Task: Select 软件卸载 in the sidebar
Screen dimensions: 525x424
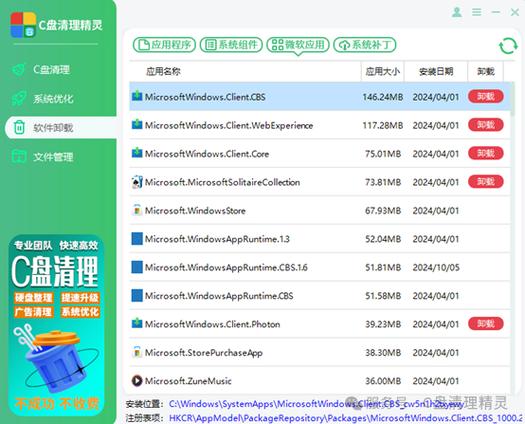Action: pos(61,128)
